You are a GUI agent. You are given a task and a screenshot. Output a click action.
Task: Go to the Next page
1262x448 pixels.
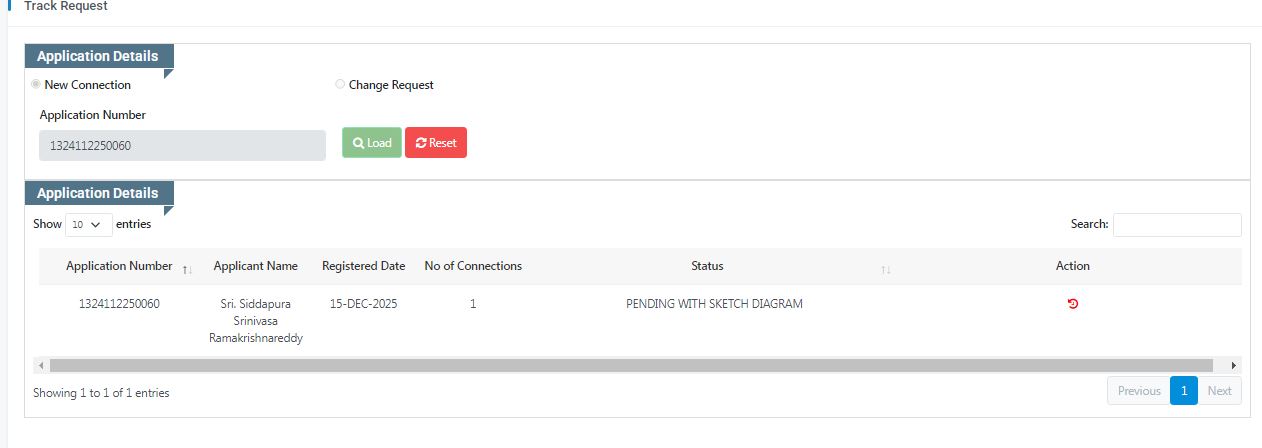(1219, 391)
